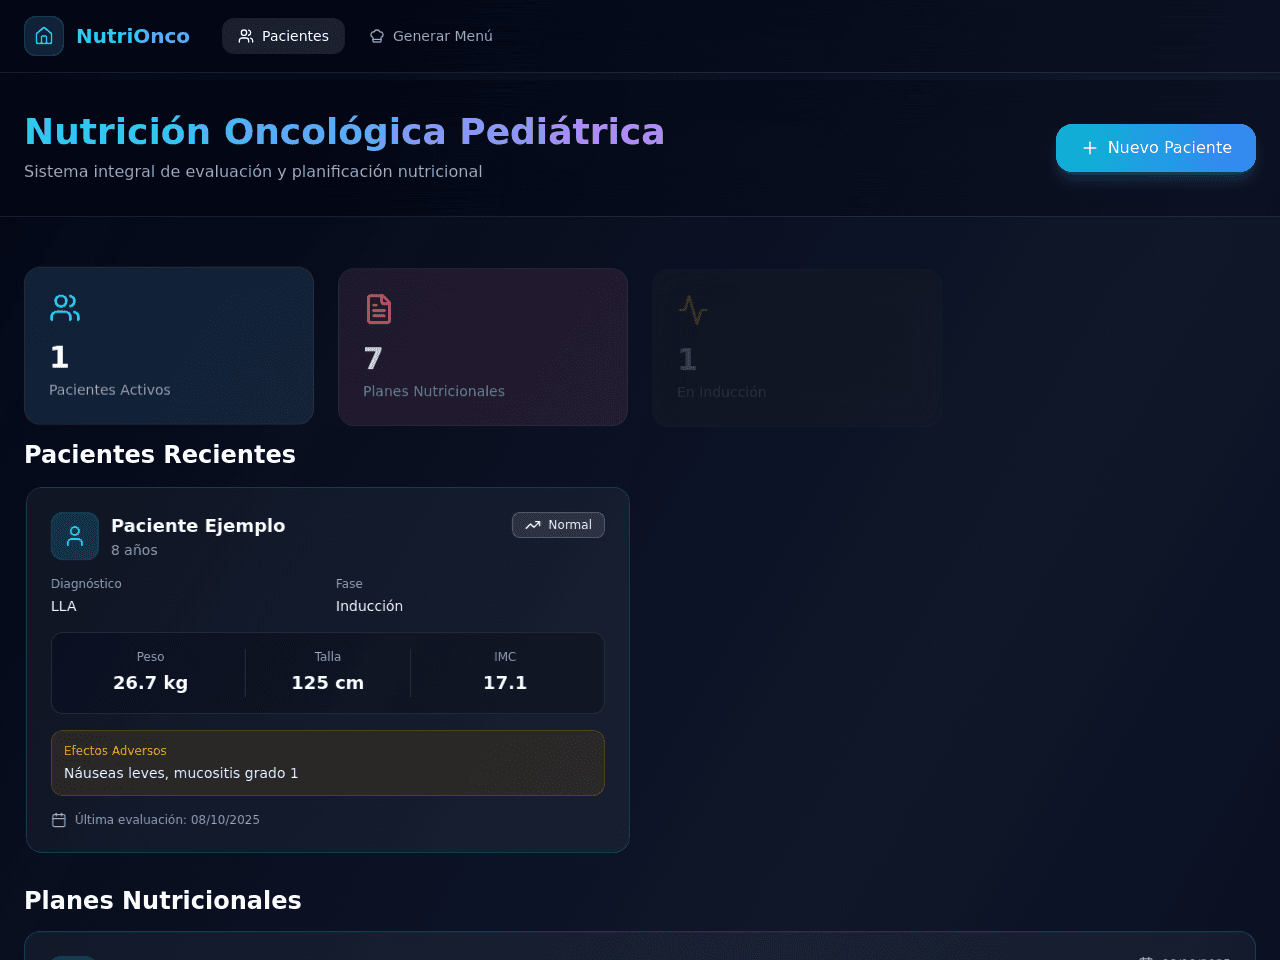Click the document icon in Planes Nutricionales card
The image size is (1280, 960).
click(379, 309)
